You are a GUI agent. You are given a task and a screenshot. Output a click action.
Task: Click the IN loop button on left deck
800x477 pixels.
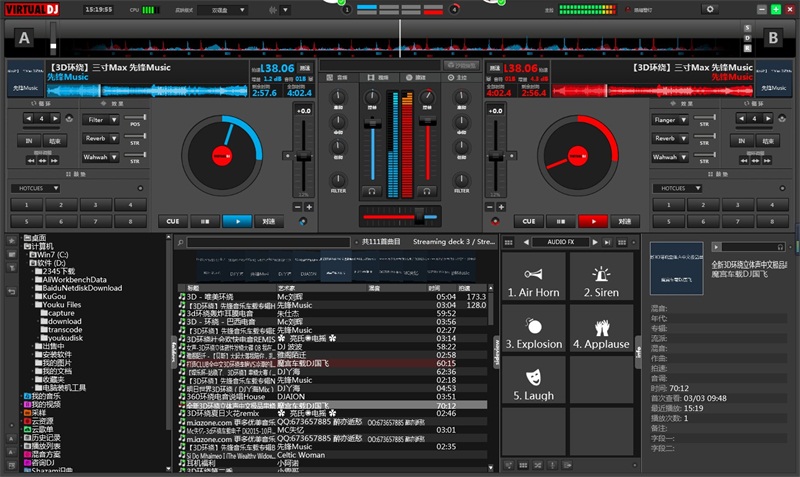(30, 141)
